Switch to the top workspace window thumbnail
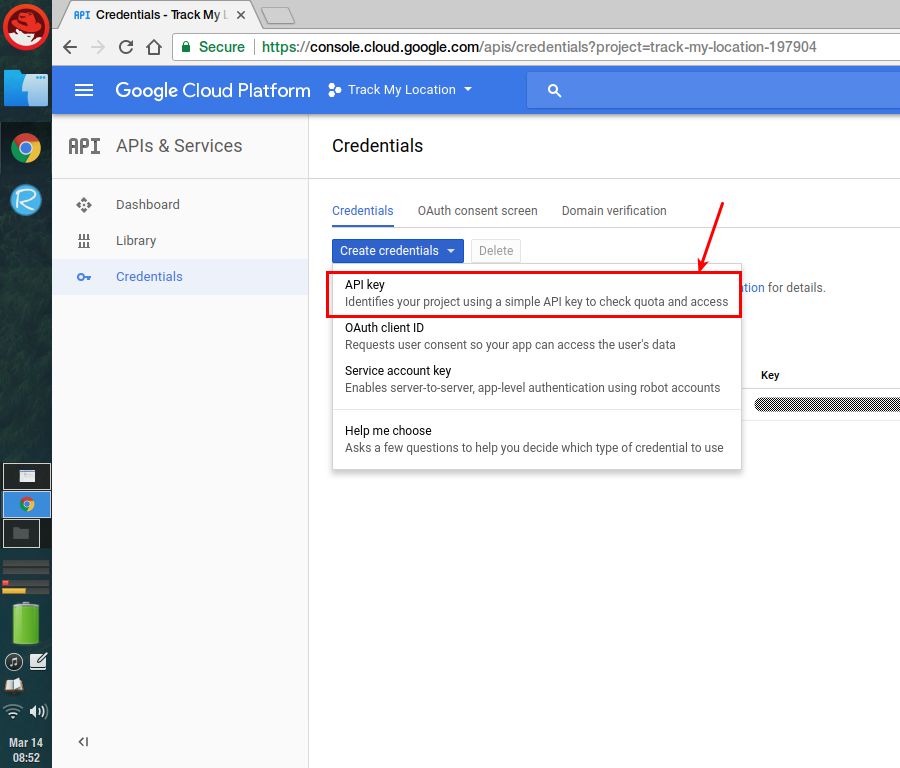Viewport: 900px width, 768px height. [x=27, y=476]
